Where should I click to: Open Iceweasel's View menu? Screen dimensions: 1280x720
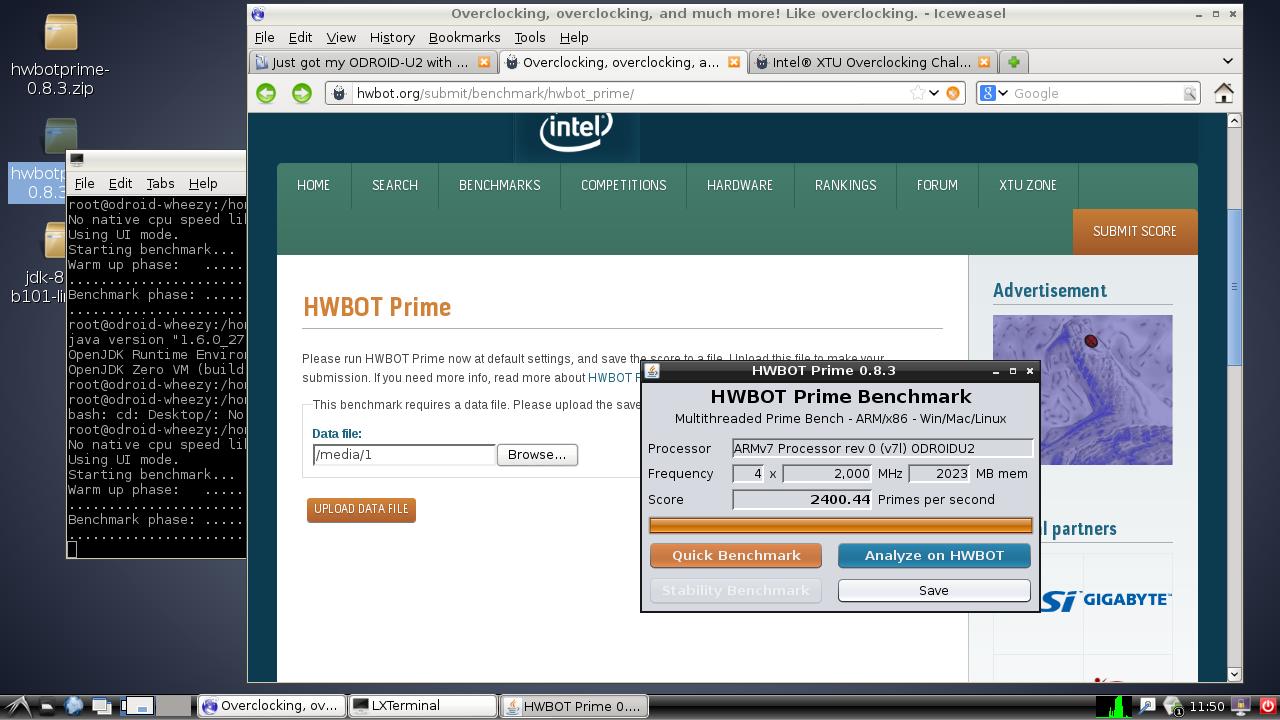tap(341, 37)
